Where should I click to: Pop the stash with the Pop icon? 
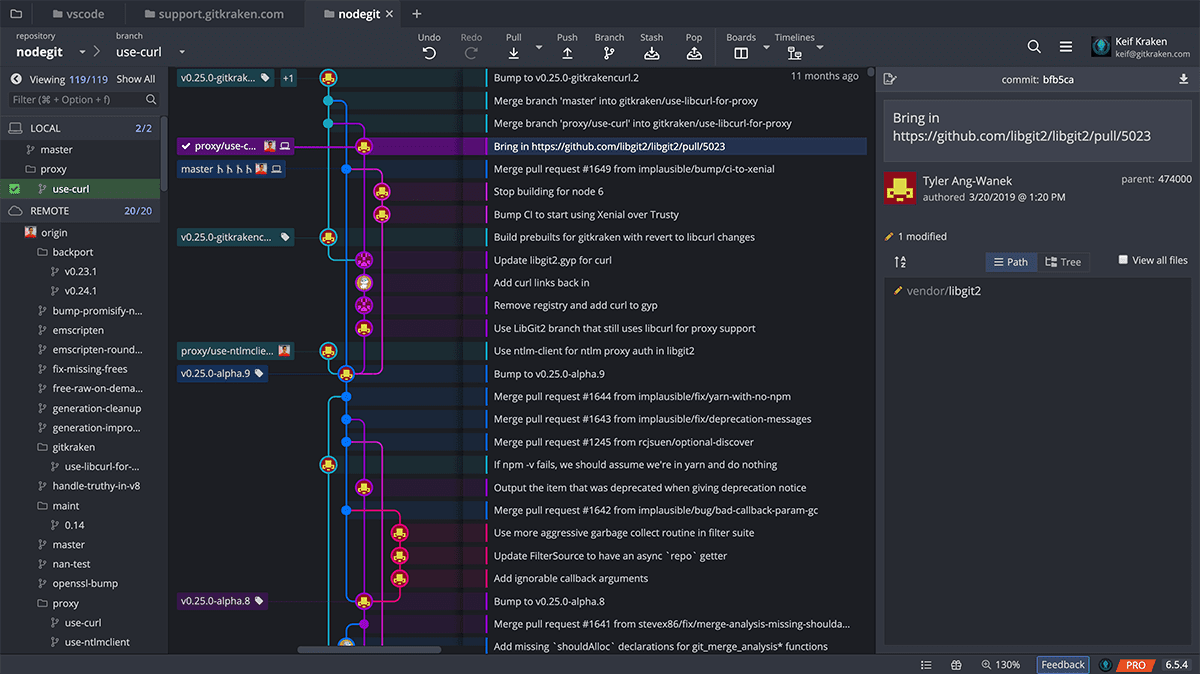(694, 54)
